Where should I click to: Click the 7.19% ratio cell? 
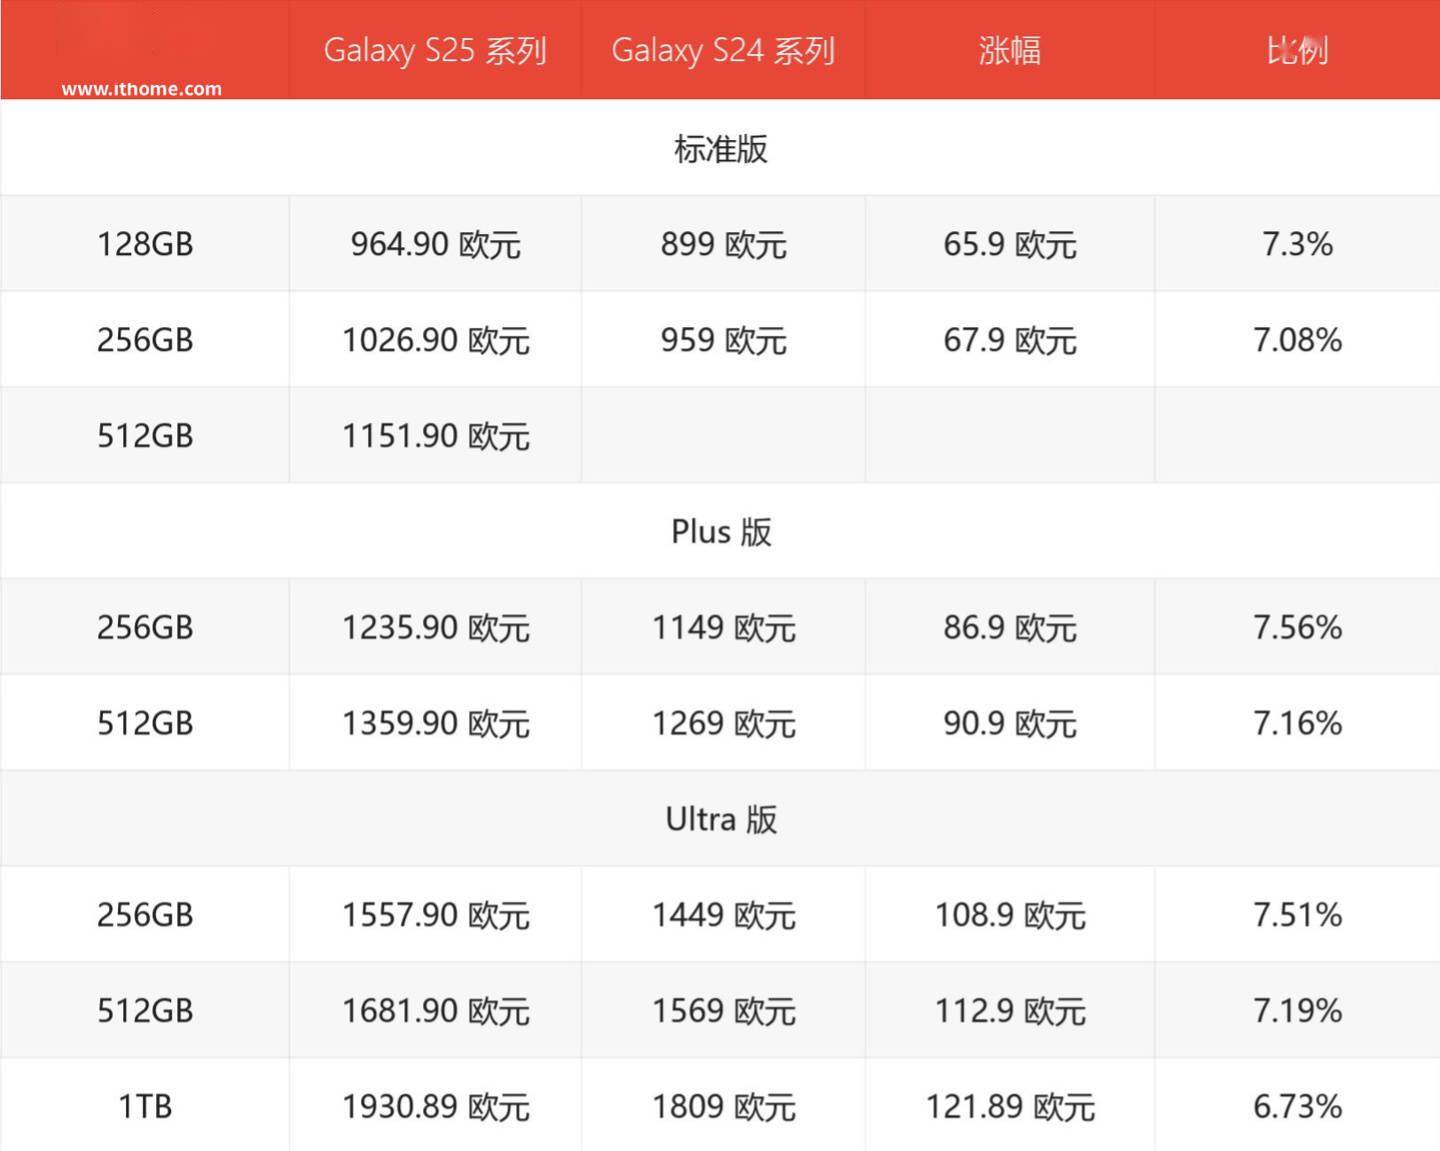(x=1297, y=1010)
